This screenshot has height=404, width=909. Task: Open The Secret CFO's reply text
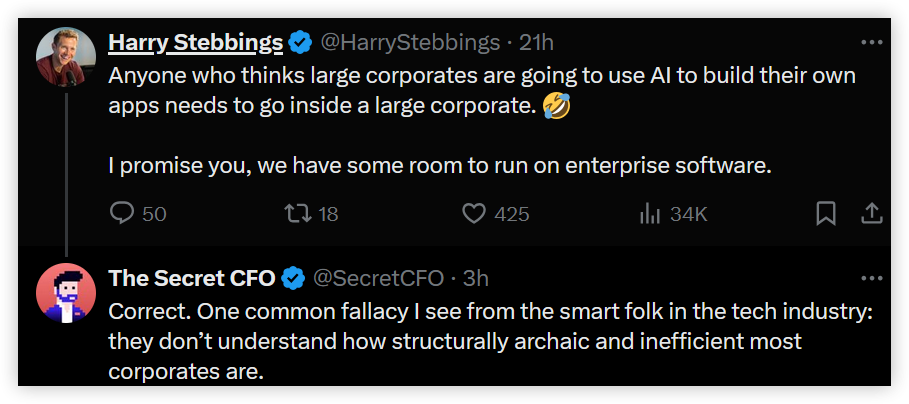coord(480,340)
